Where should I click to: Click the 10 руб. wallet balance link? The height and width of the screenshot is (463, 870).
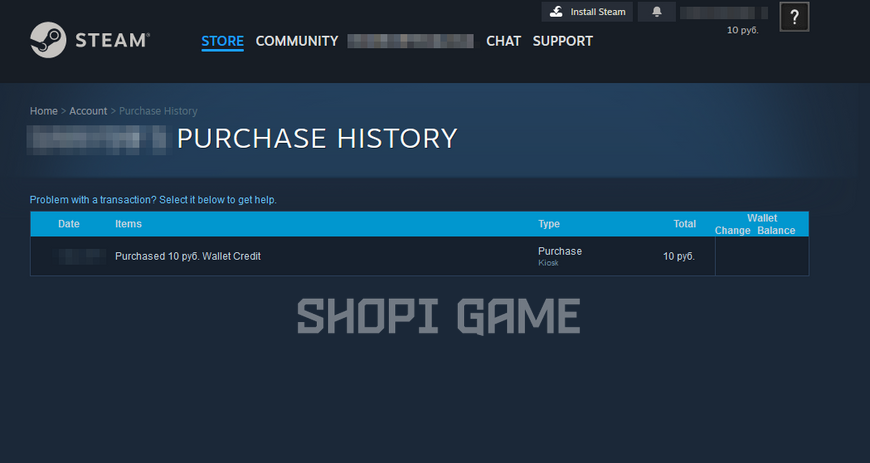point(742,30)
